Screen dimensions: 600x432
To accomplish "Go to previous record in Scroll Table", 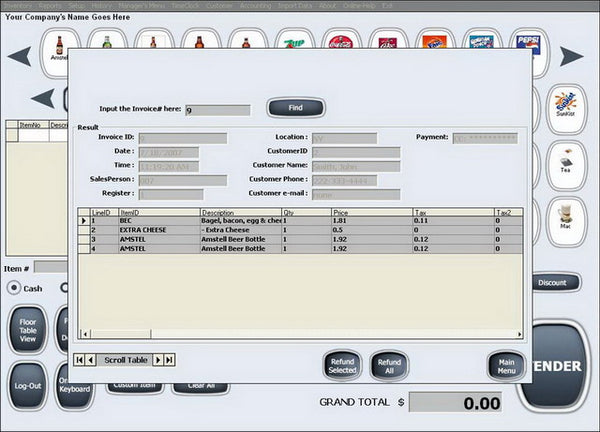I will 90,360.
